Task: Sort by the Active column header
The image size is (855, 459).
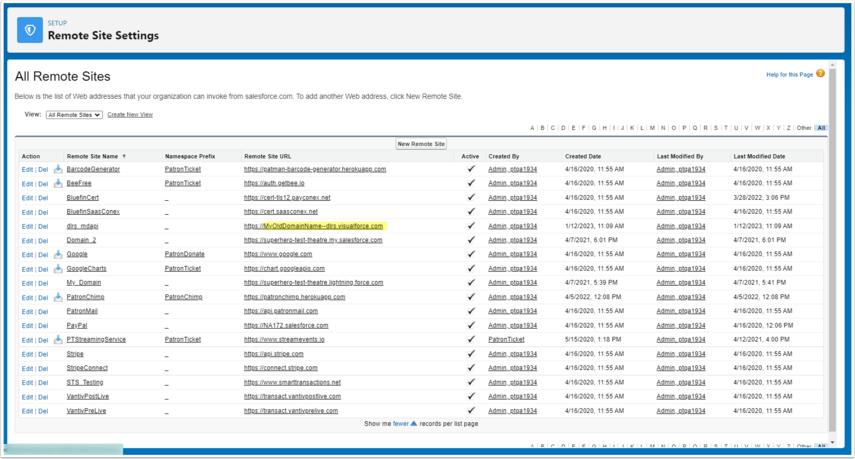Action: [x=470, y=156]
